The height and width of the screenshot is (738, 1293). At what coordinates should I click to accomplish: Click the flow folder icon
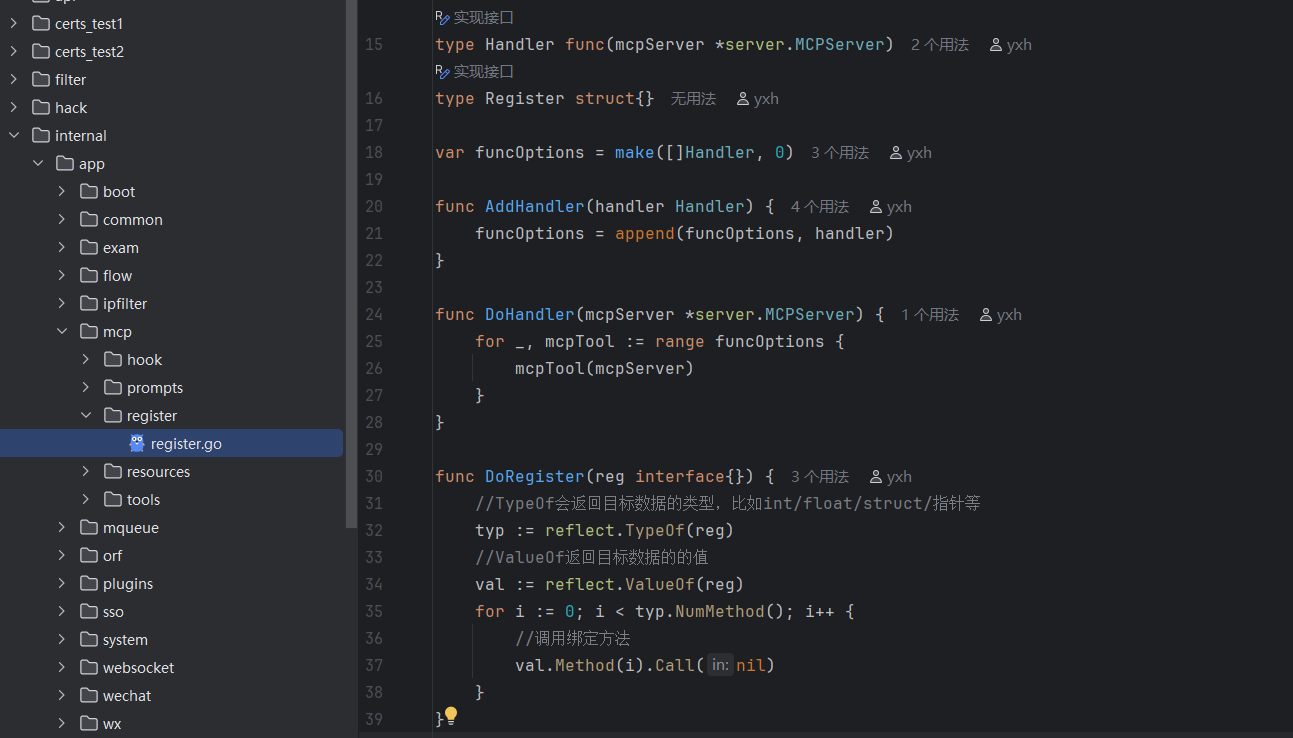coord(89,275)
